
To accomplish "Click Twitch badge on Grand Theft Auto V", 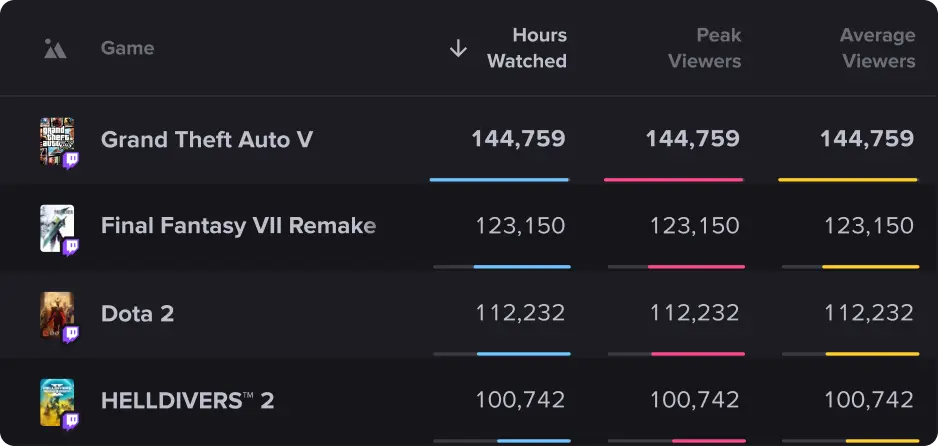I will (x=71, y=160).
